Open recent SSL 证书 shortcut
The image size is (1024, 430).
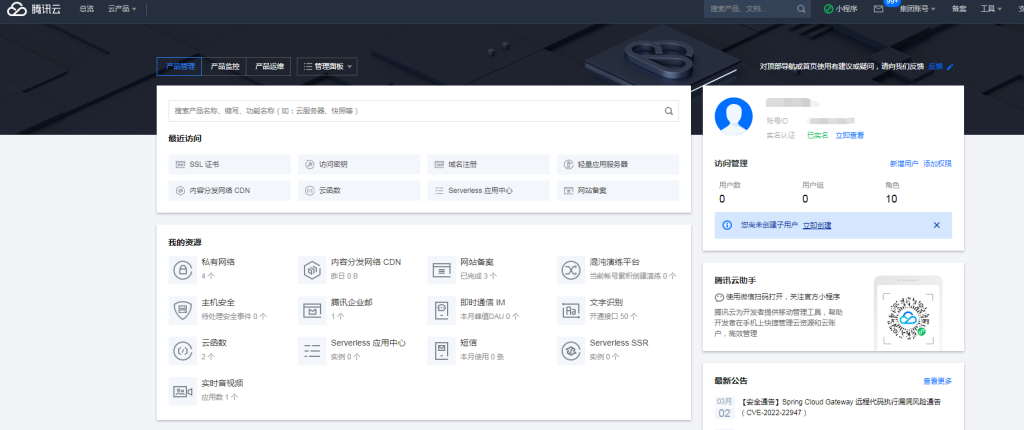pyautogui.click(x=229, y=165)
